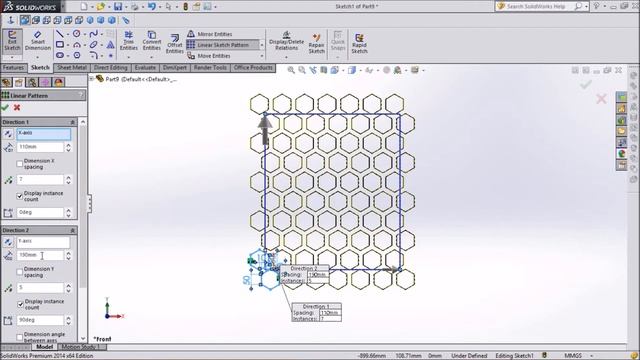This screenshot has width=640, height=360.
Task: Select the Slot sketch tool
Action: coord(60,55)
